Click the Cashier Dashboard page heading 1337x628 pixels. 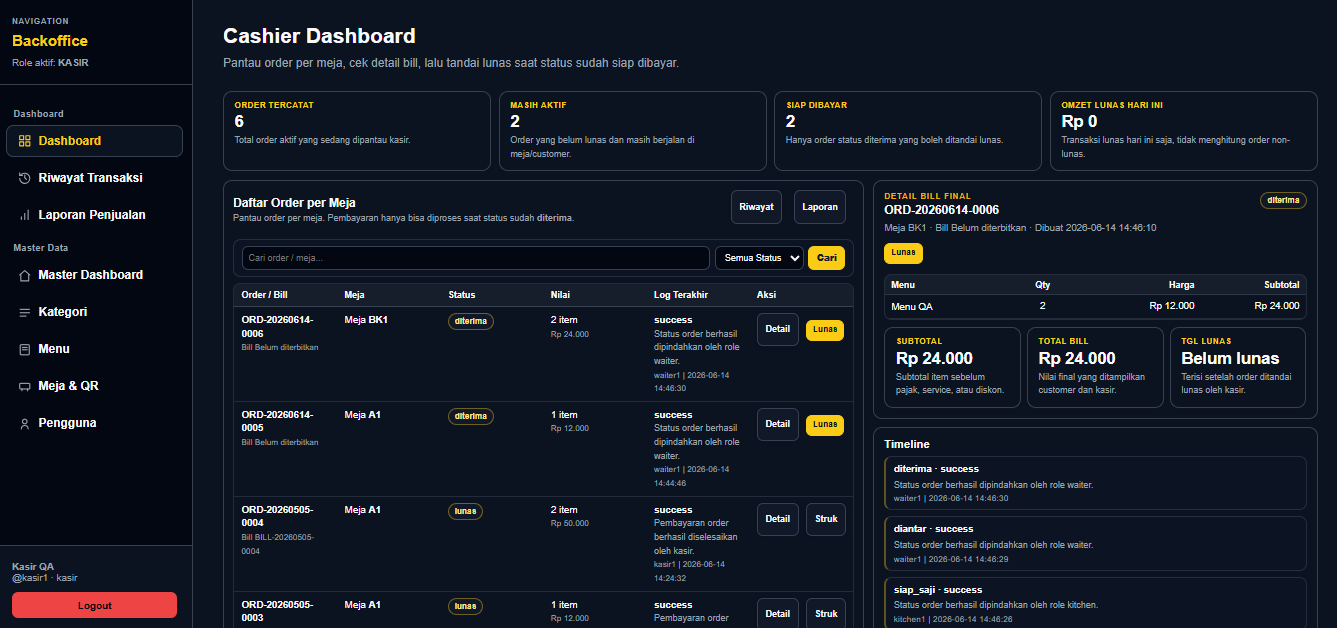319,37
